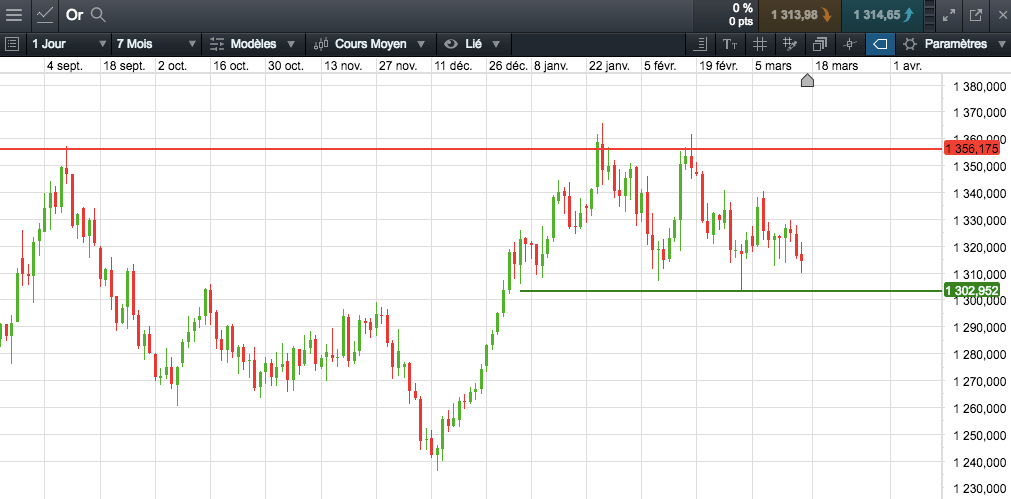The height and width of the screenshot is (499, 1011).
Task: Pop out the chart in new window
Action: pos(976,15)
